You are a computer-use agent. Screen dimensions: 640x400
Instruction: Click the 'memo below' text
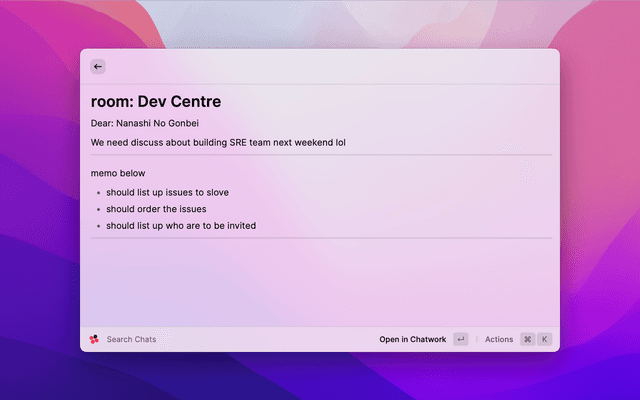[118, 173]
